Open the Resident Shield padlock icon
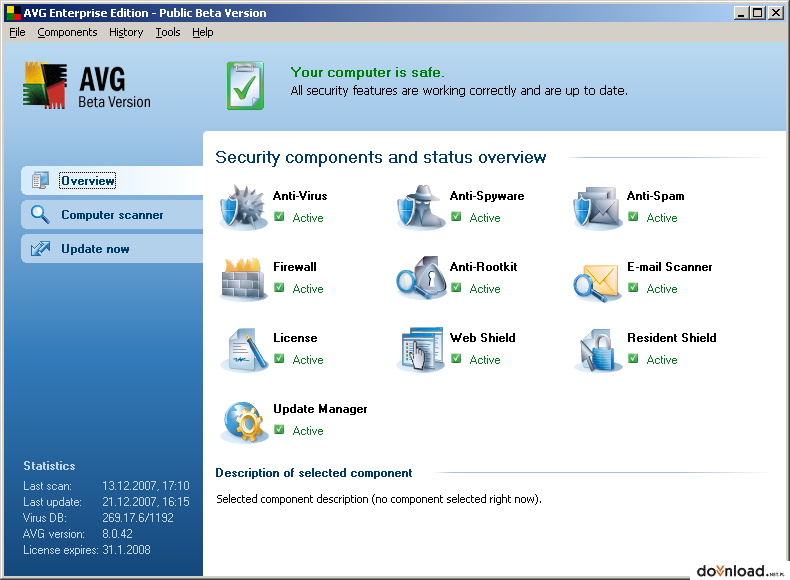Screen dimensions: 790x580 click(597, 350)
